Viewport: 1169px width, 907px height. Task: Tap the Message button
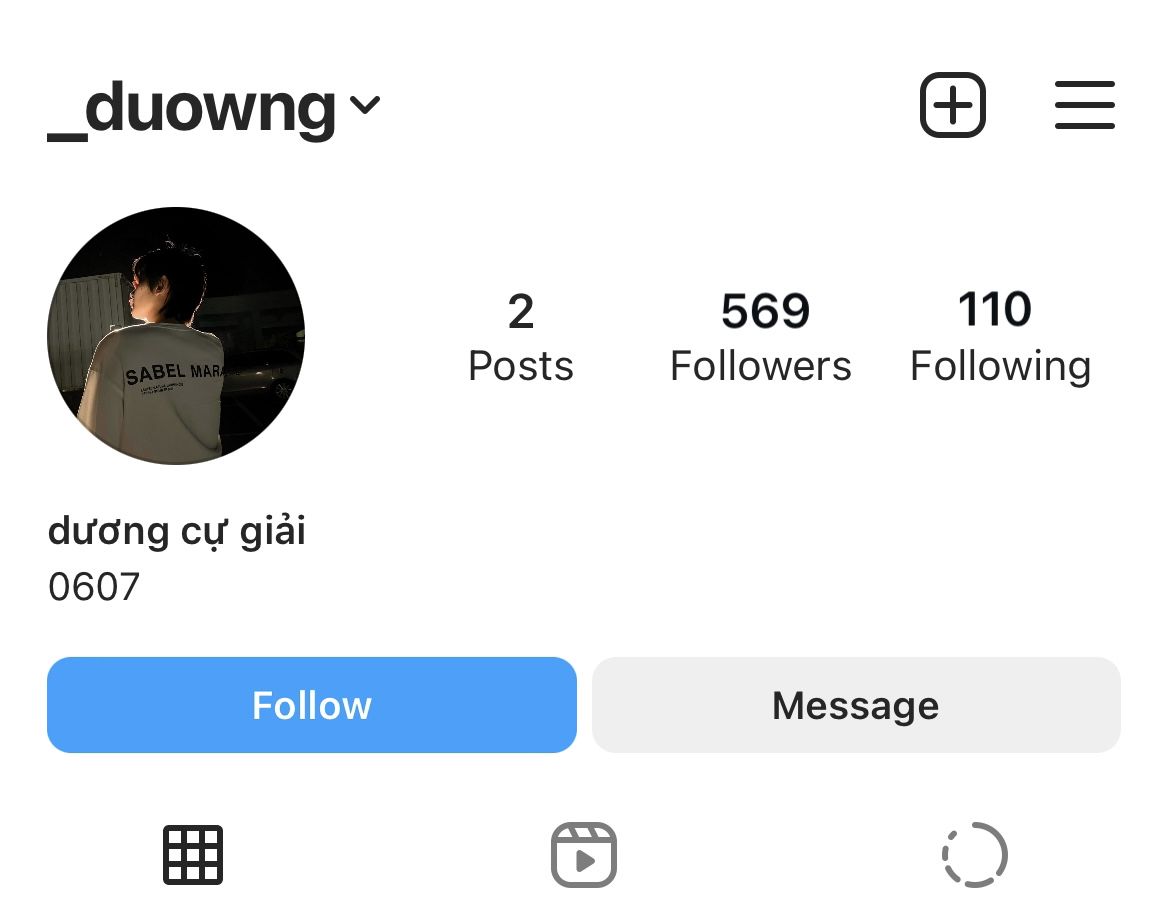pyautogui.click(x=856, y=705)
